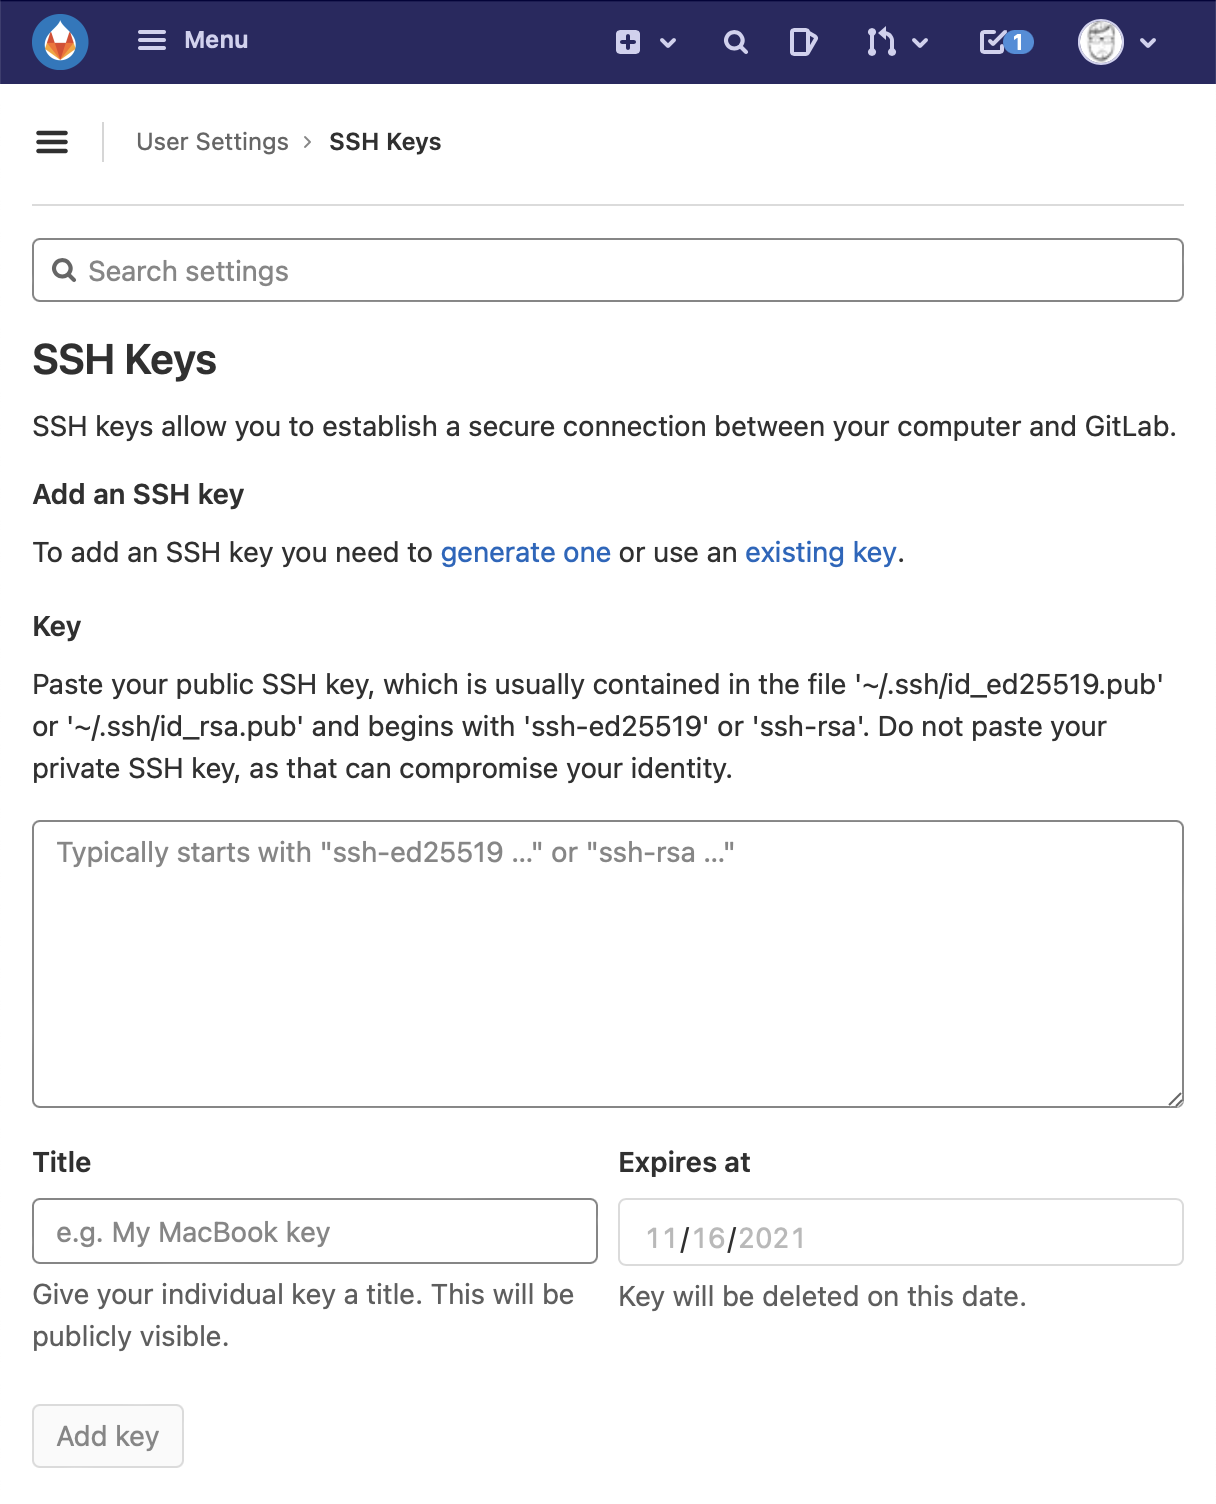Go to User Settings breadcrumb
This screenshot has width=1216, height=1504.
point(212,142)
